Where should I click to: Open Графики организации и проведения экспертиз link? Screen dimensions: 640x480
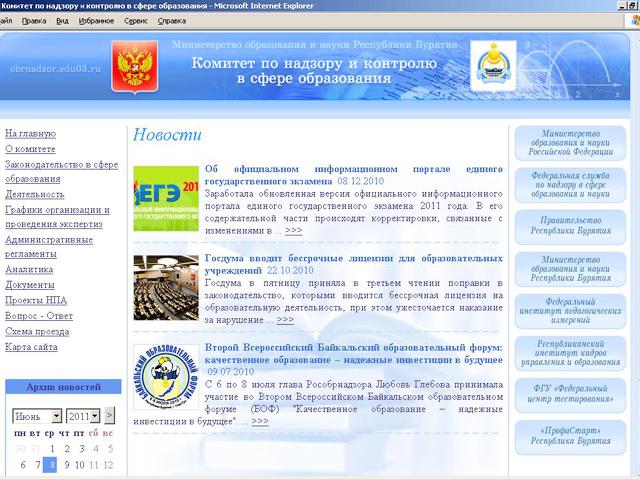click(58, 217)
